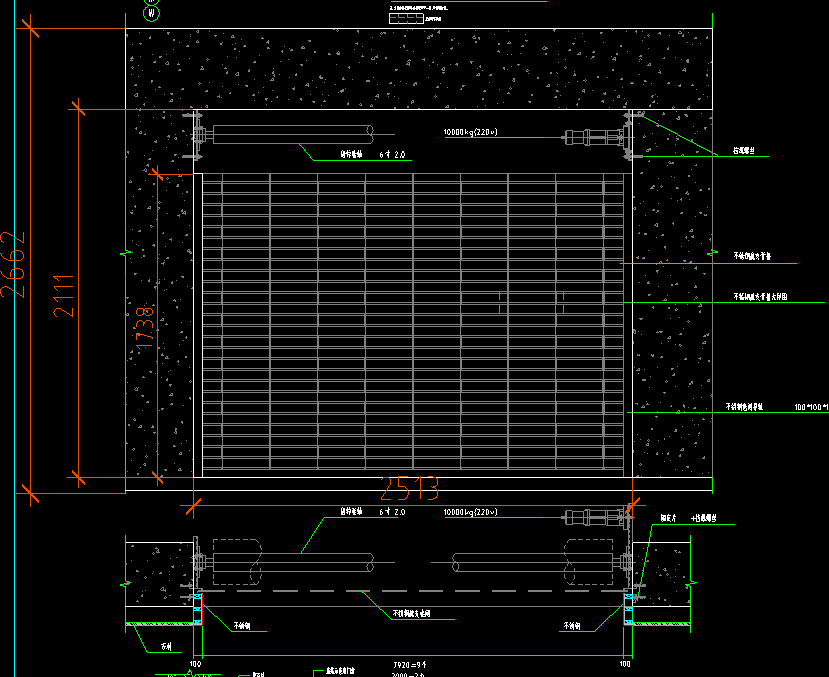Select the green circled axis marker
The height and width of the screenshot is (677, 829).
click(151, 12)
